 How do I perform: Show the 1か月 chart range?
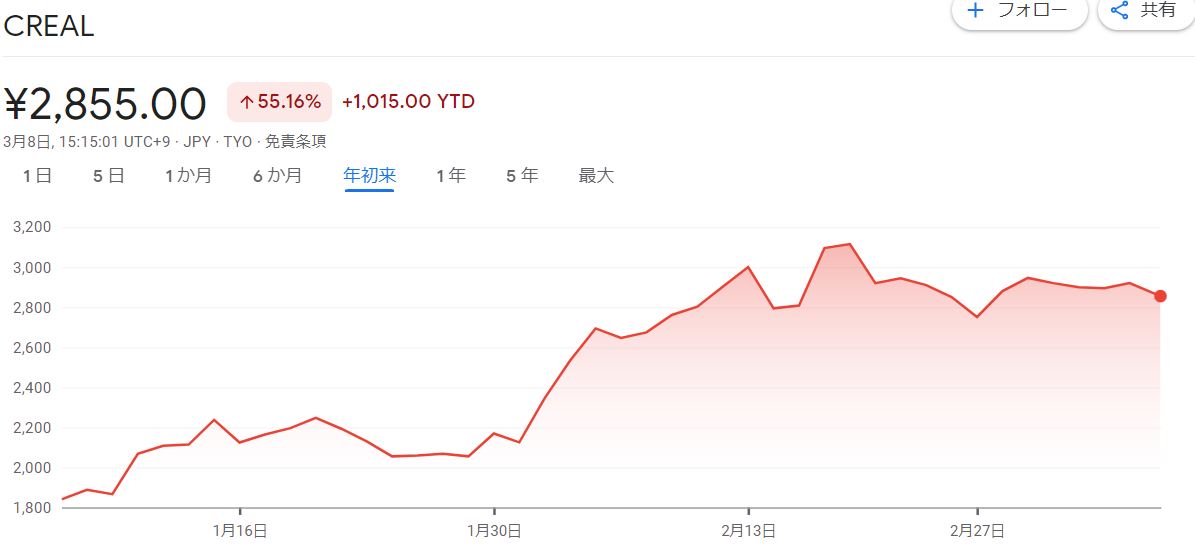click(189, 176)
